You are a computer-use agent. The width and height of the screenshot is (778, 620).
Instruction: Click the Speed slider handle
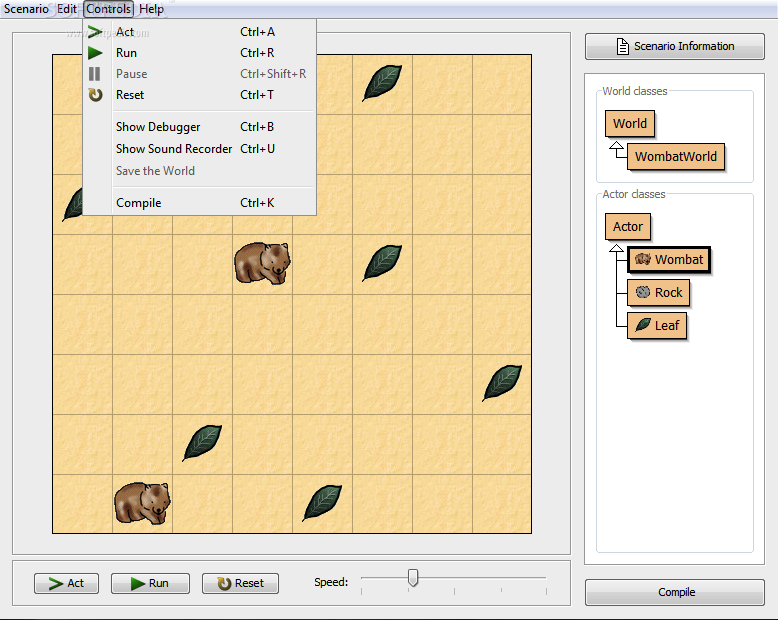point(413,578)
